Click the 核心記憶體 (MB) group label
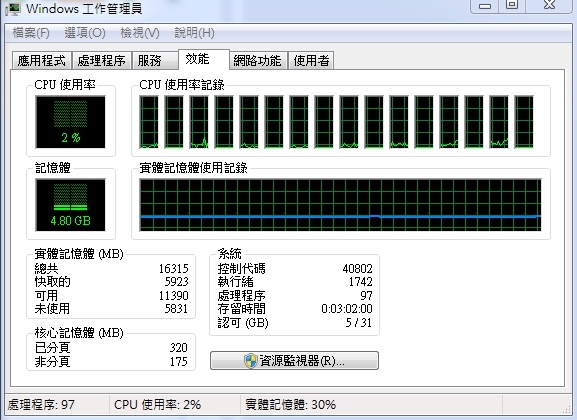The image size is (577, 420). coord(79,333)
